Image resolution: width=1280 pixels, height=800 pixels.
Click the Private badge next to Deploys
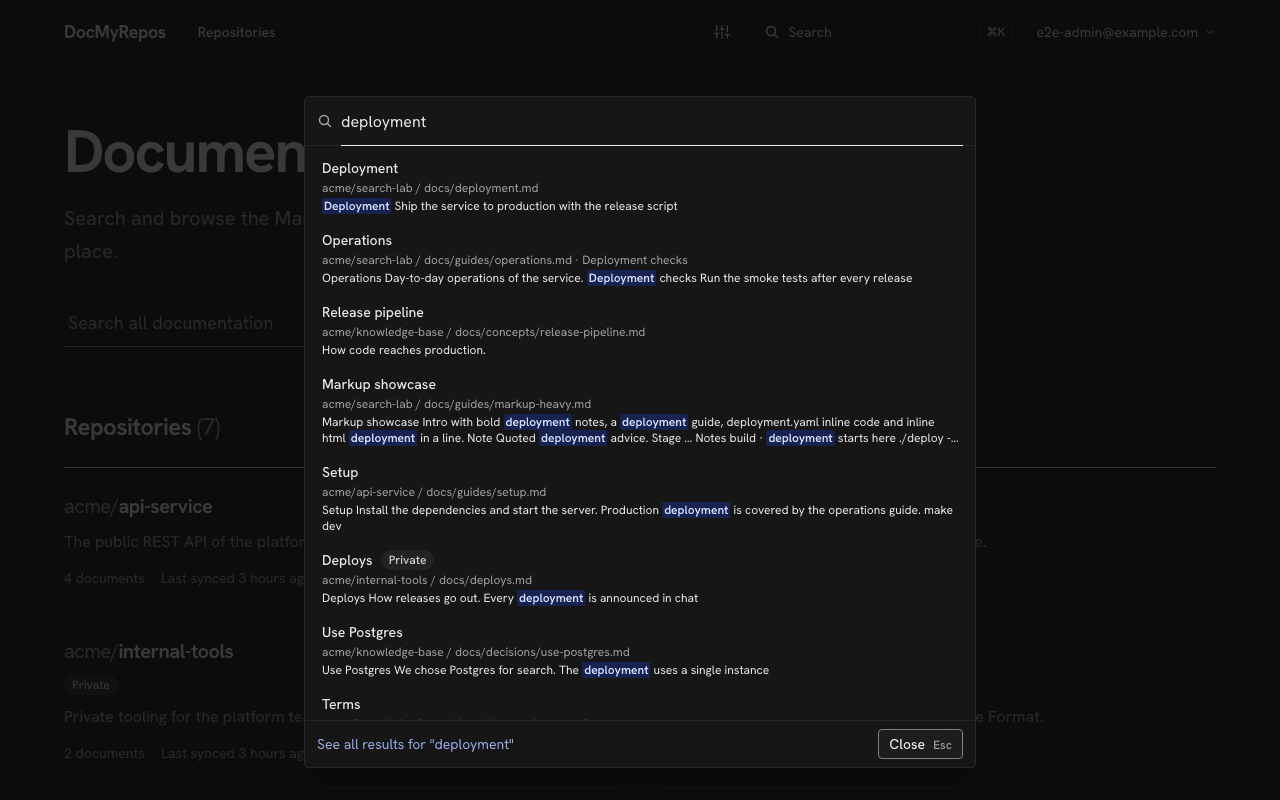pos(407,560)
